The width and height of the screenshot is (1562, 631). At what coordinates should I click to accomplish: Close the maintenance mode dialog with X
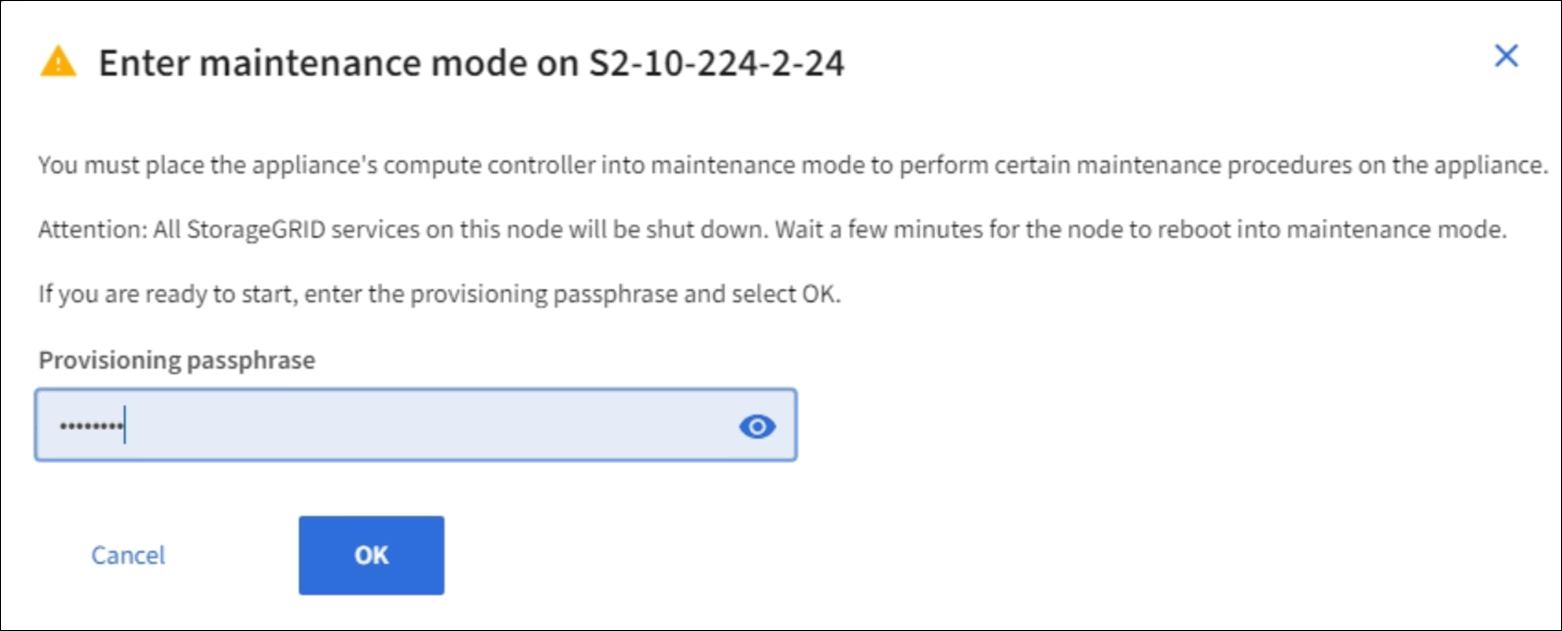pyautogui.click(x=1506, y=57)
